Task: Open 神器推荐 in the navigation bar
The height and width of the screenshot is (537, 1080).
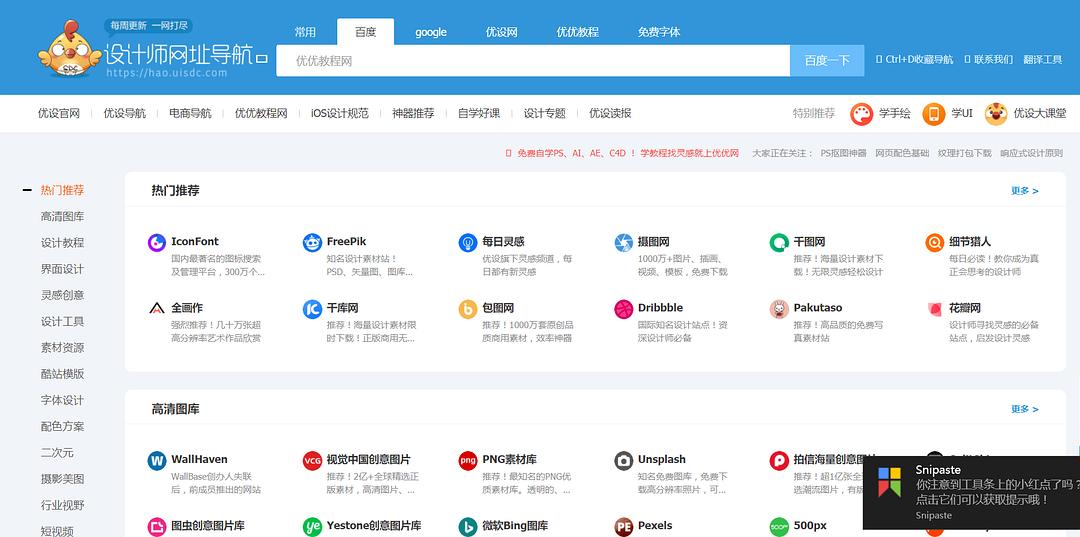Action: (x=413, y=114)
